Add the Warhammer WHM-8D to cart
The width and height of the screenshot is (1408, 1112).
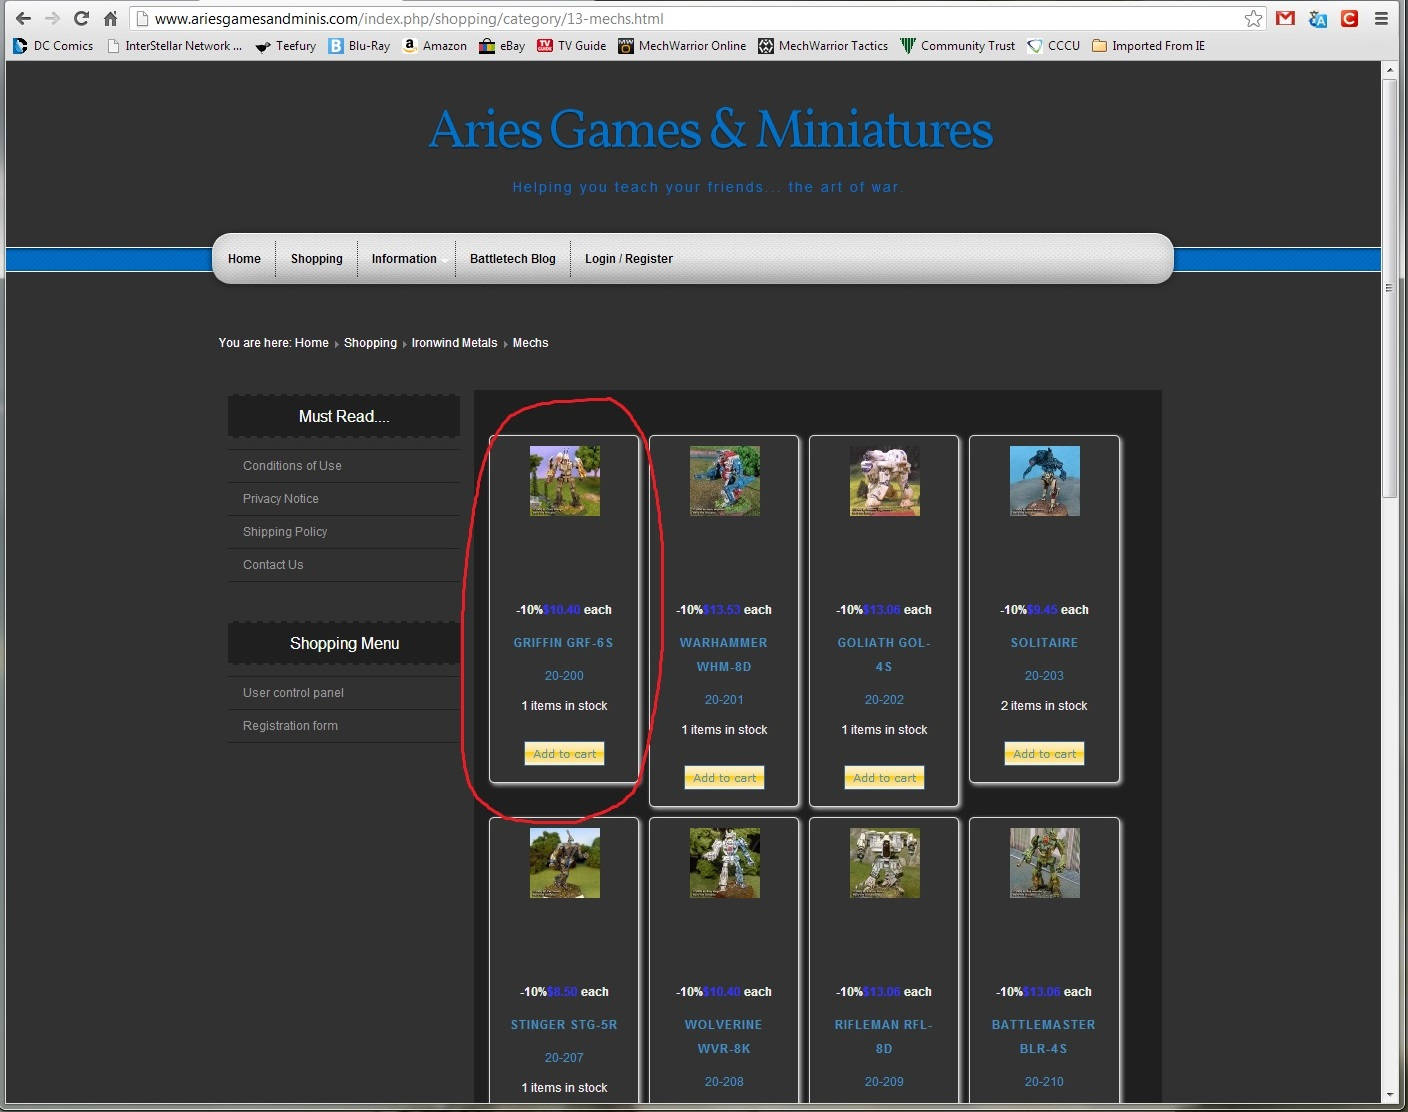[x=725, y=778]
